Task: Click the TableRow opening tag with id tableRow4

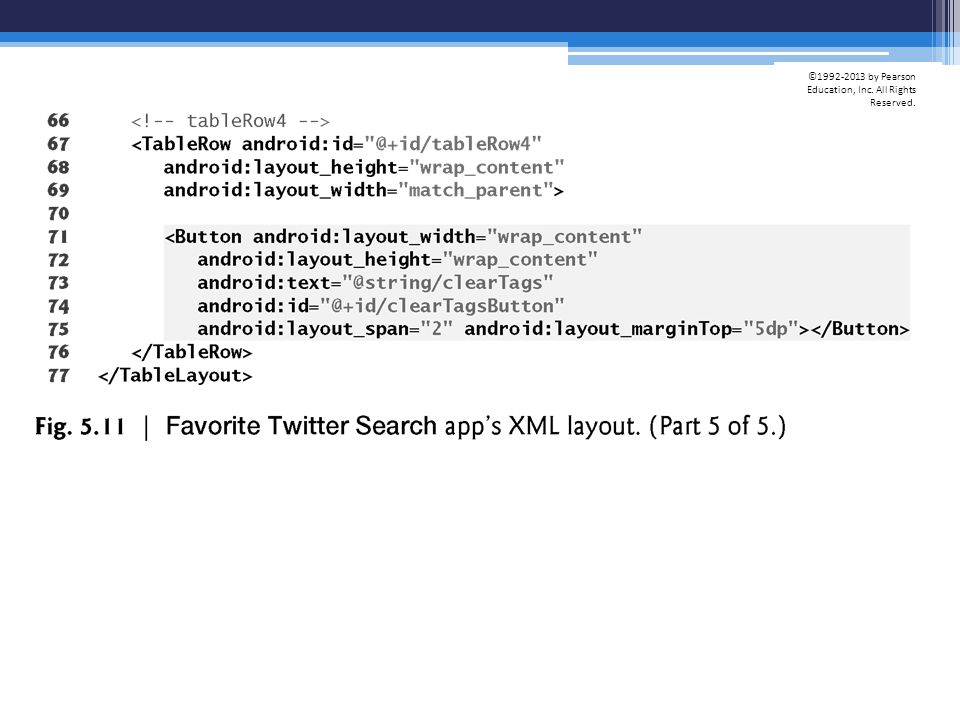Action: 336,144
